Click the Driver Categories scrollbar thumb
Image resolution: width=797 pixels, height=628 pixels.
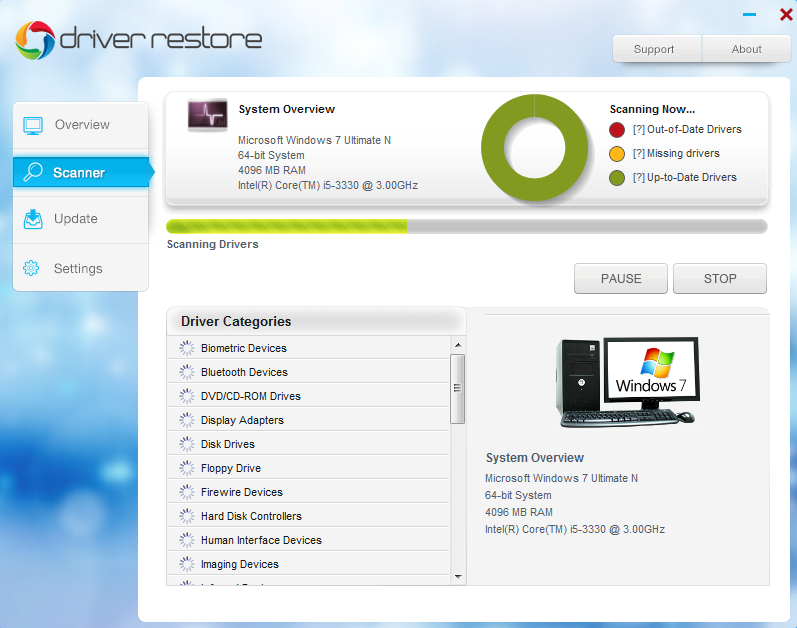coord(457,389)
